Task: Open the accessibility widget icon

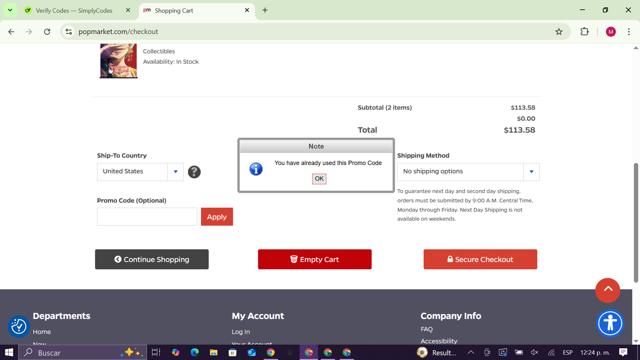Action: click(610, 323)
